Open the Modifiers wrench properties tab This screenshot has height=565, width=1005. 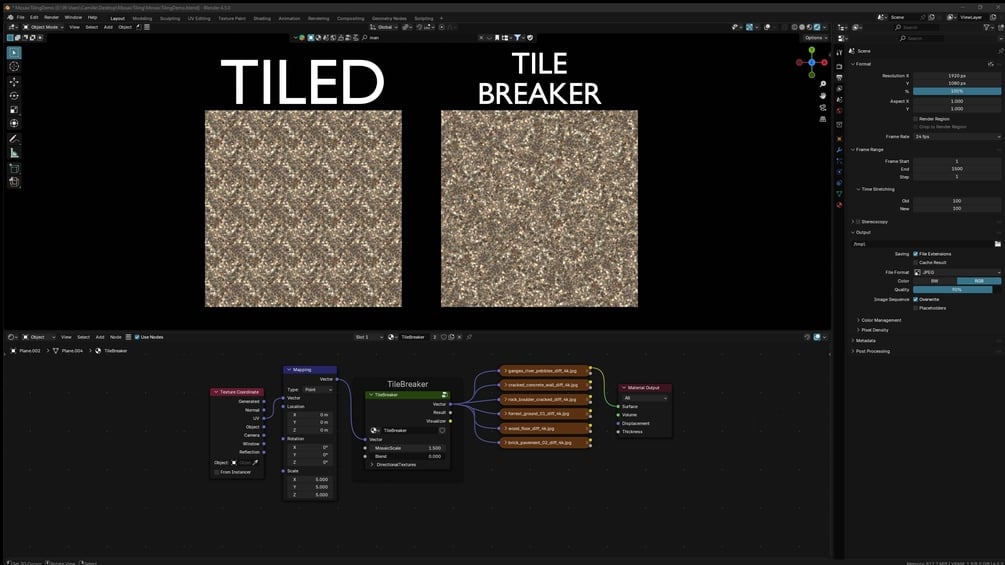tap(839, 150)
